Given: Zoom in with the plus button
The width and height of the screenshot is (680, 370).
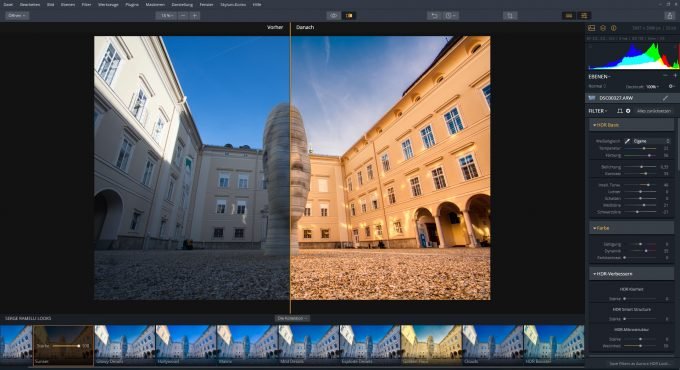Looking at the screenshot, I should [x=195, y=16].
